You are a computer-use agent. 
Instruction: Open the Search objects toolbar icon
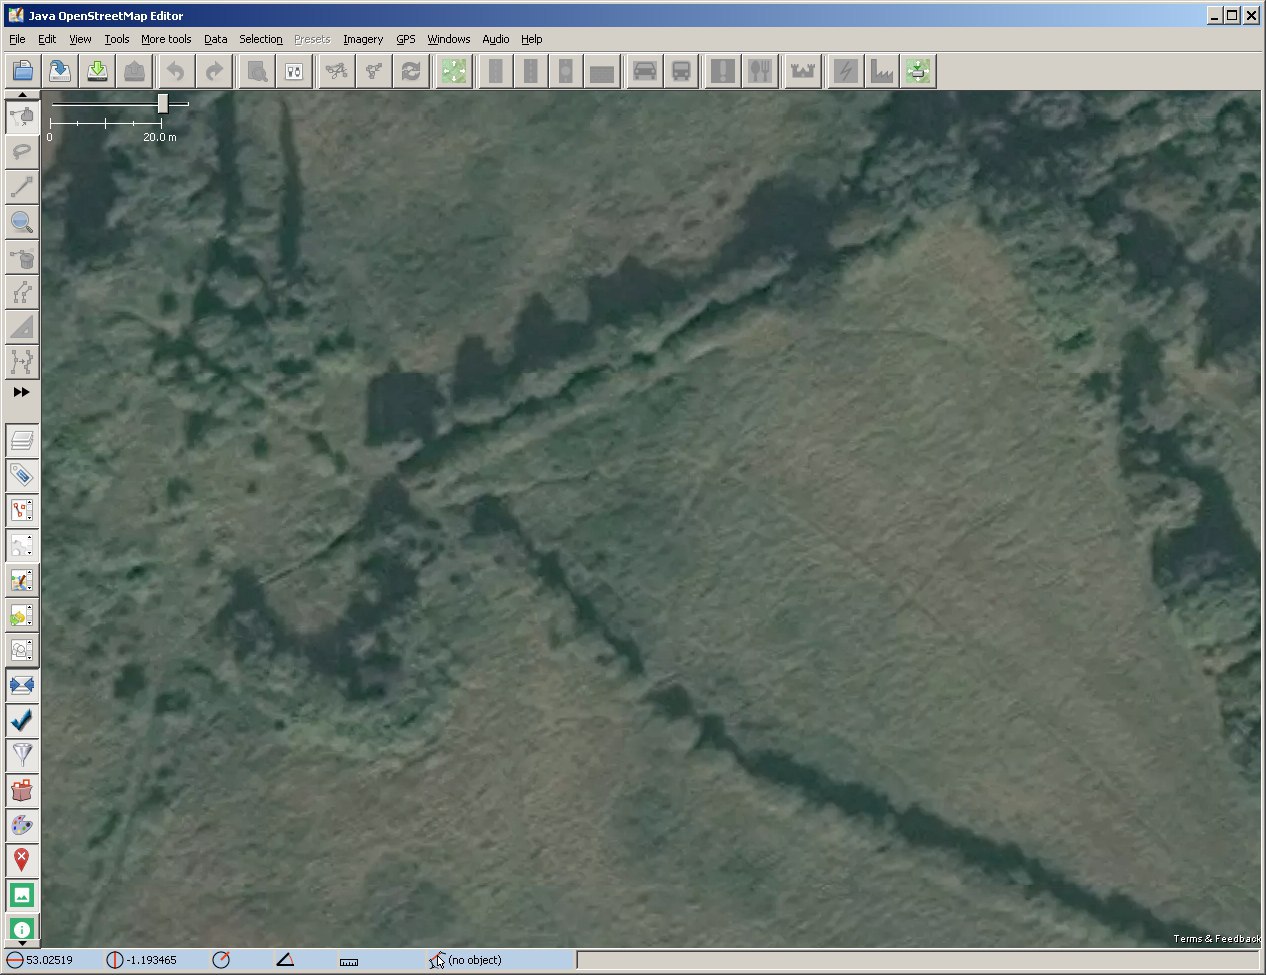[x=257, y=71]
